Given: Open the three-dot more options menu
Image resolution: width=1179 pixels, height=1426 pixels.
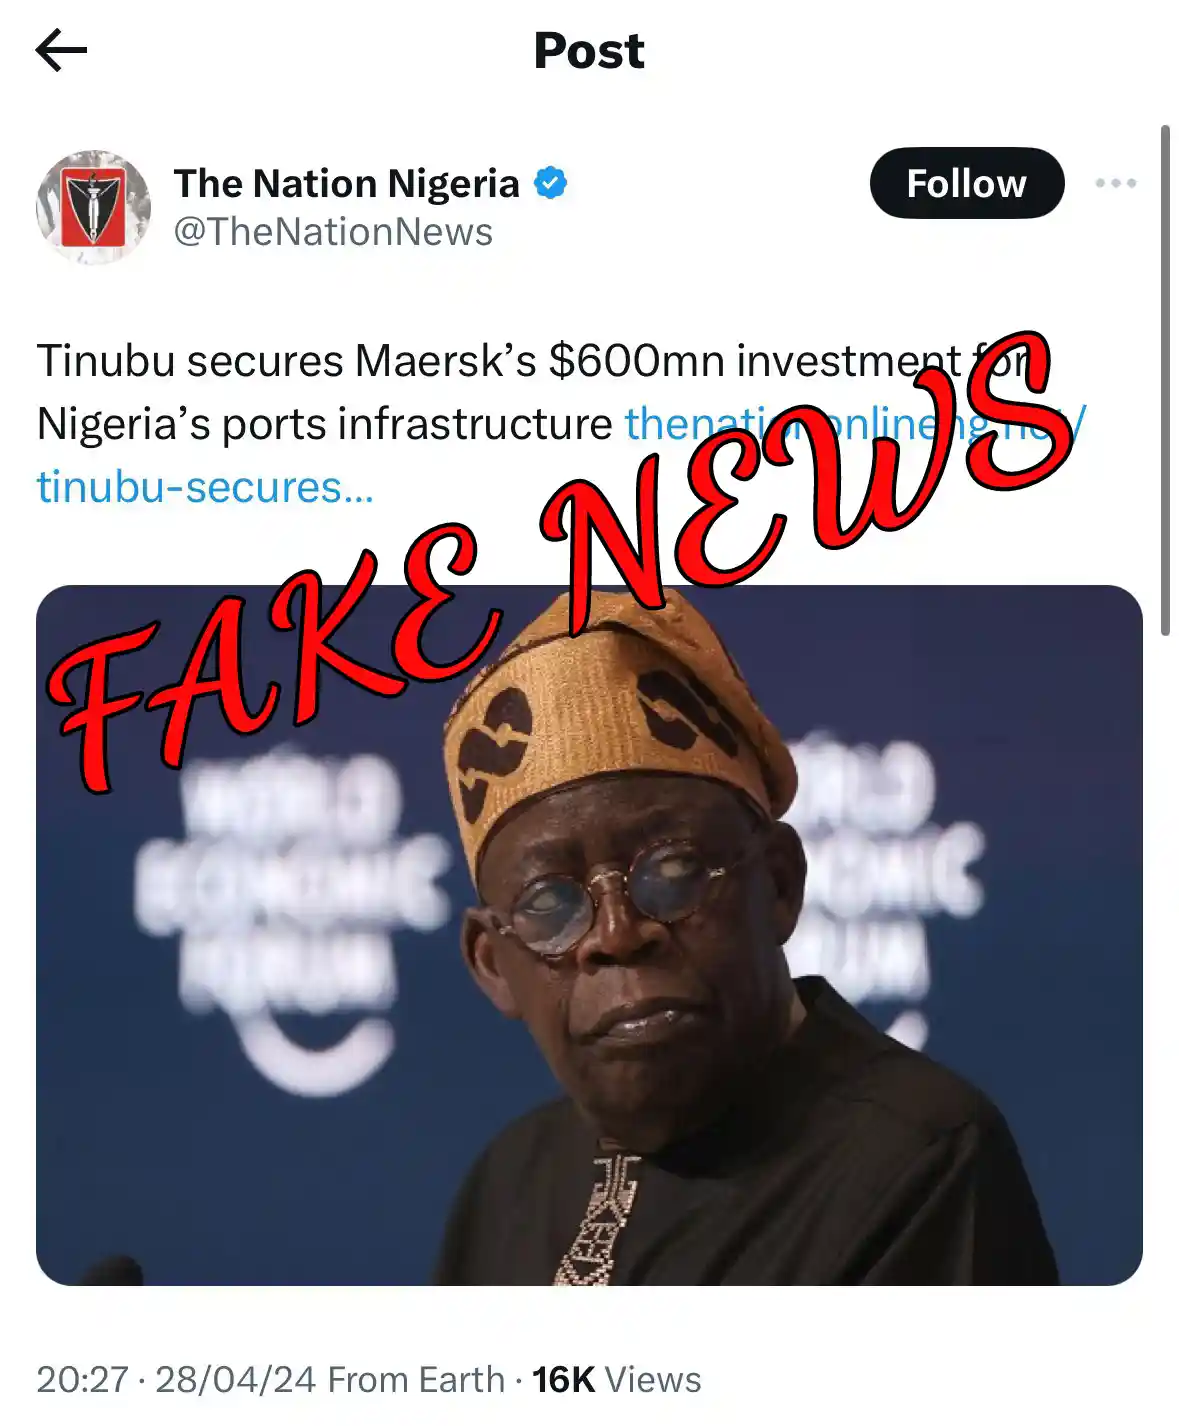Looking at the screenshot, I should (x=1115, y=183).
